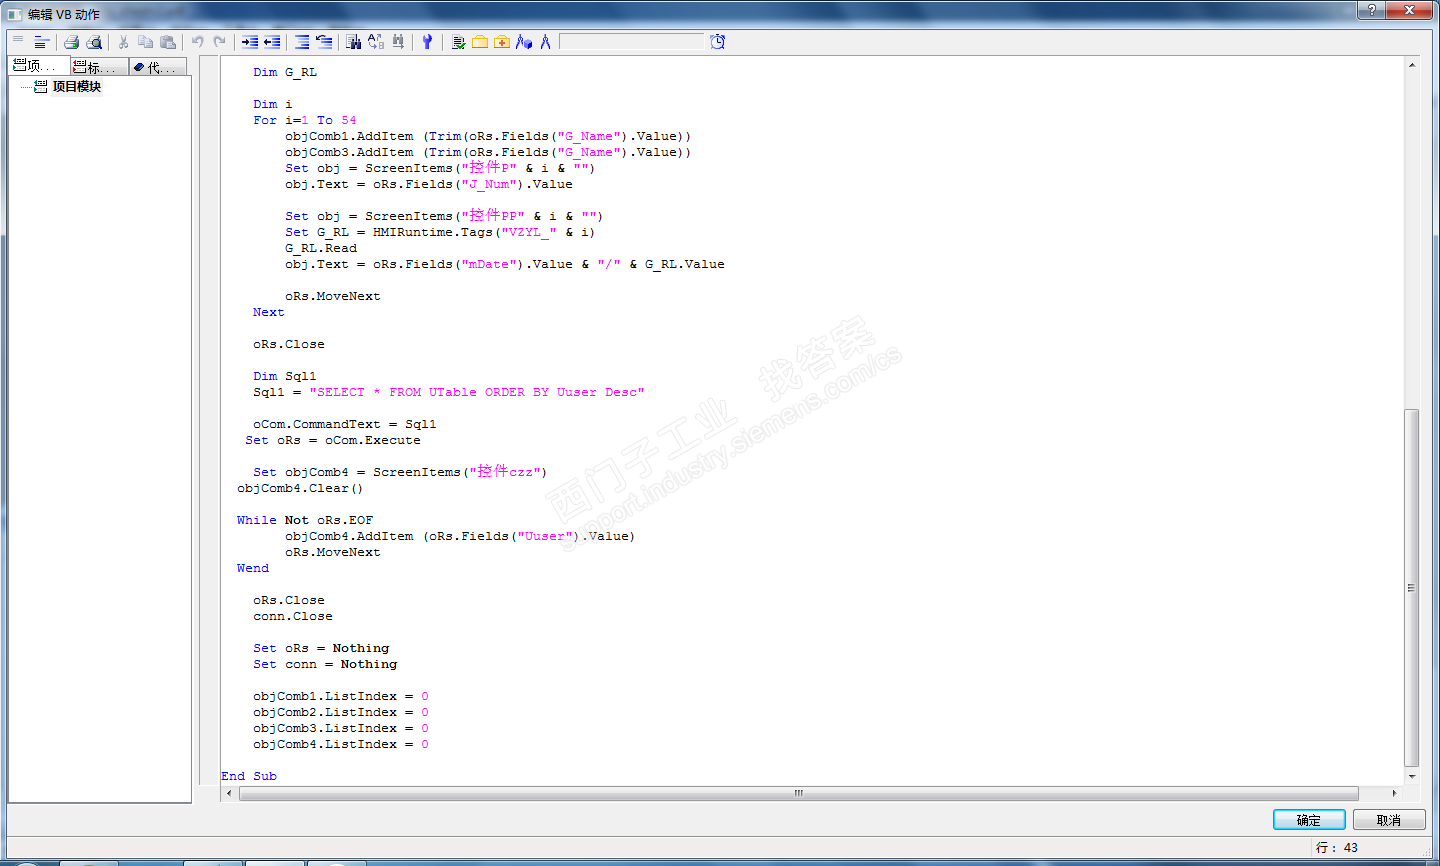Click the 'Set oRs = oCom.Execute' line

tap(333, 440)
